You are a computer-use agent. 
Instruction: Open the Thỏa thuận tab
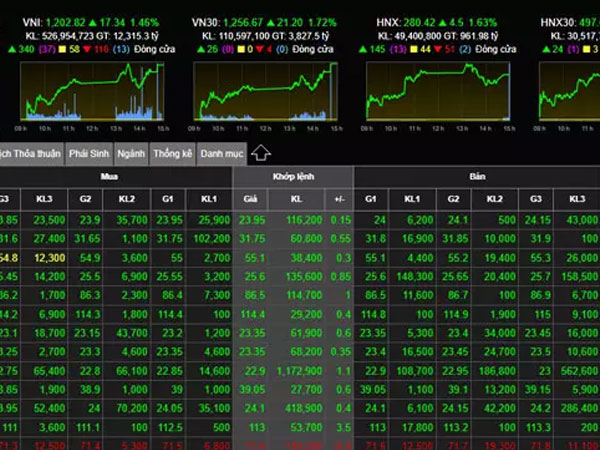(30, 154)
